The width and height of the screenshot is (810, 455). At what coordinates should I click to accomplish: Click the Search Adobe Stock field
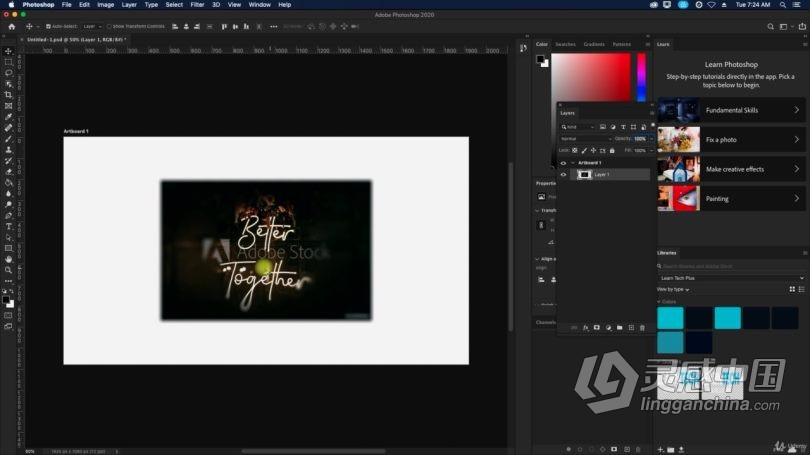[x=731, y=266]
